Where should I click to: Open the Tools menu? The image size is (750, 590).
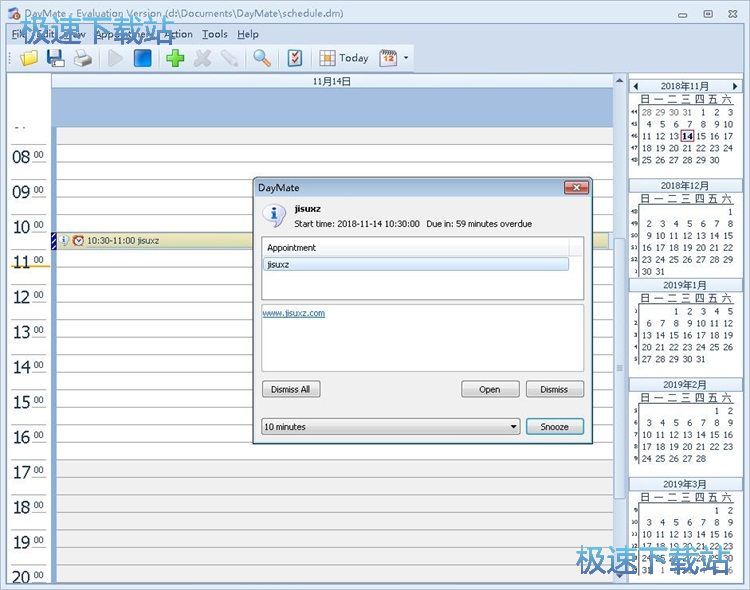[x=214, y=34]
